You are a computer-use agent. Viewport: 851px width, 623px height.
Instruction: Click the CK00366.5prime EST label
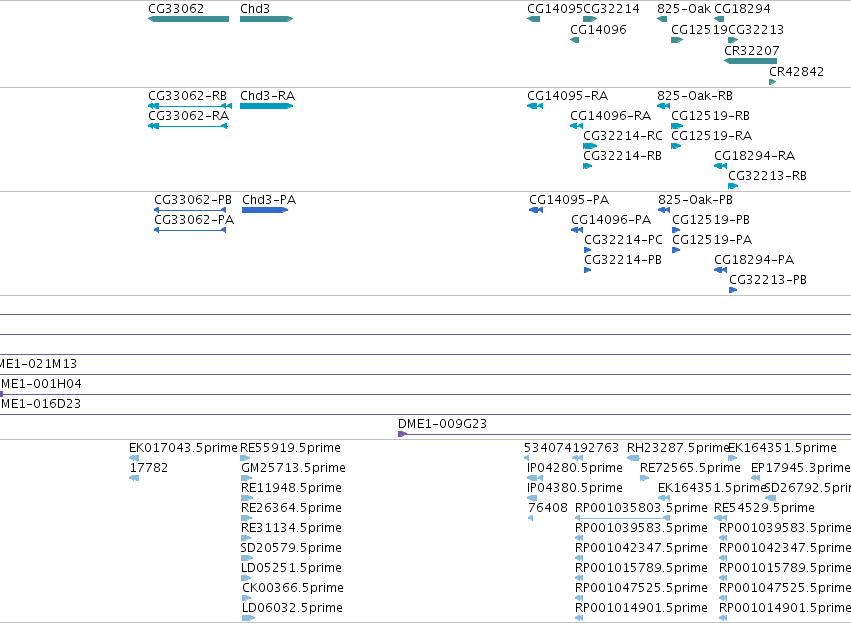tap(293, 588)
